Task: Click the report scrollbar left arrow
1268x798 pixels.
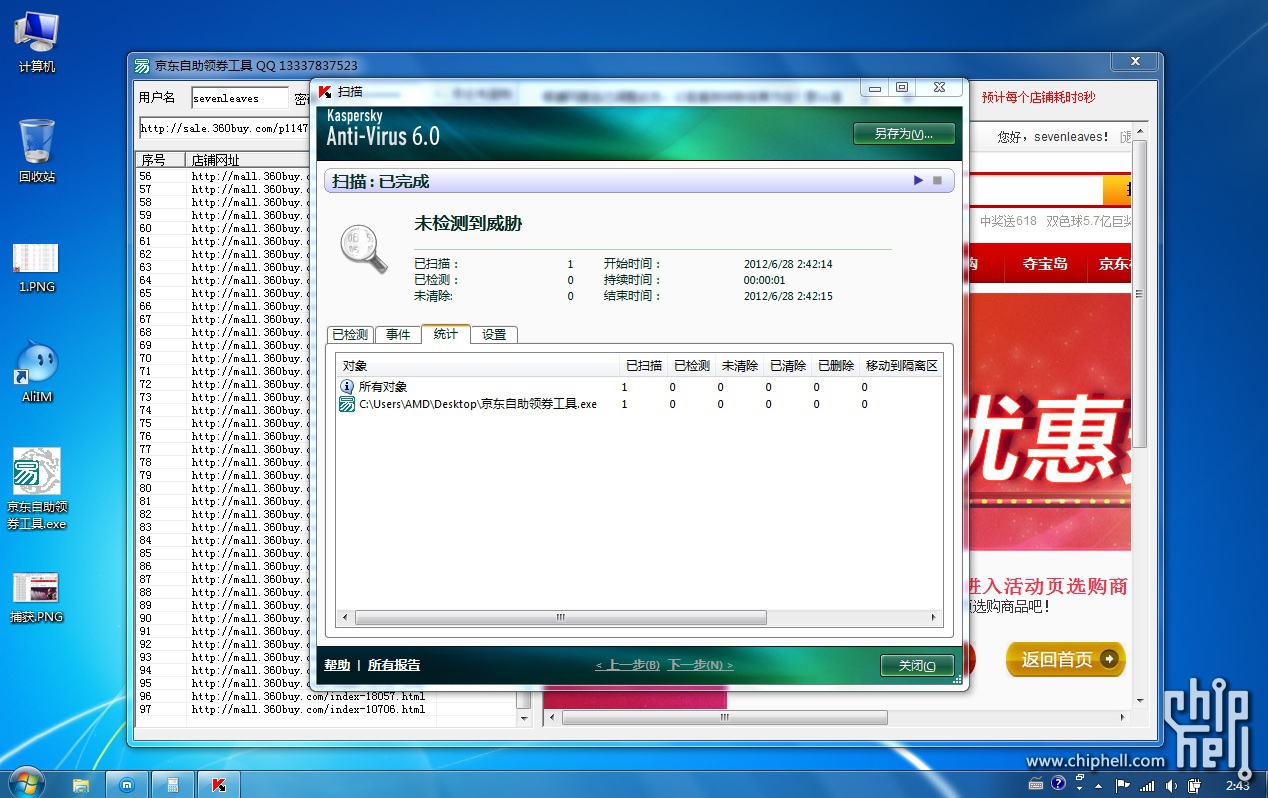Action: [x=345, y=618]
